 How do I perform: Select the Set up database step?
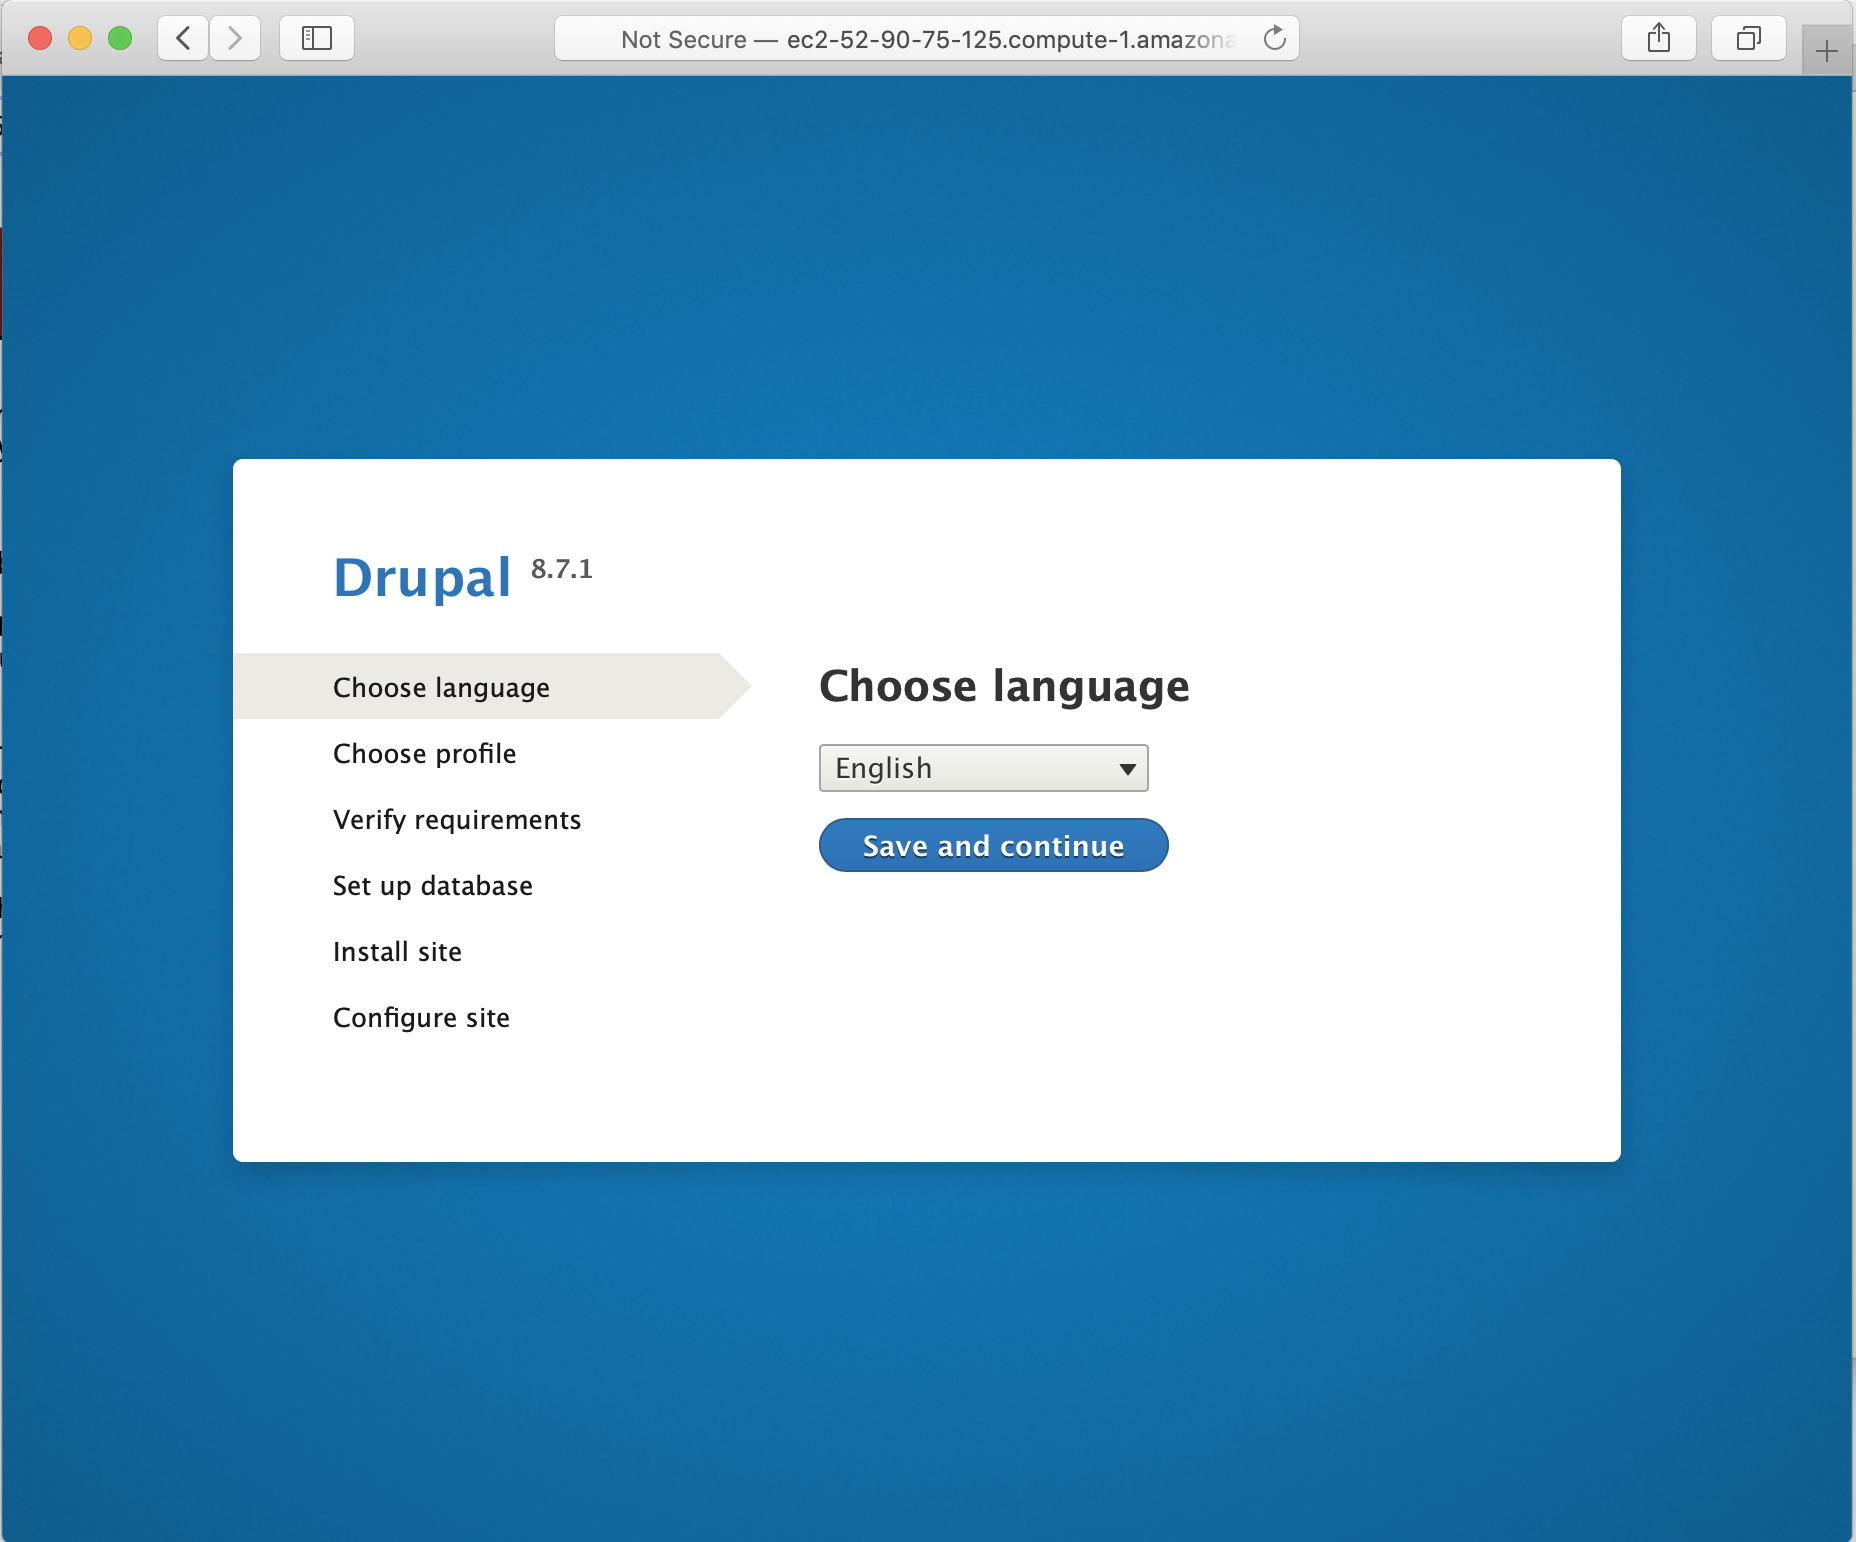coord(433,885)
